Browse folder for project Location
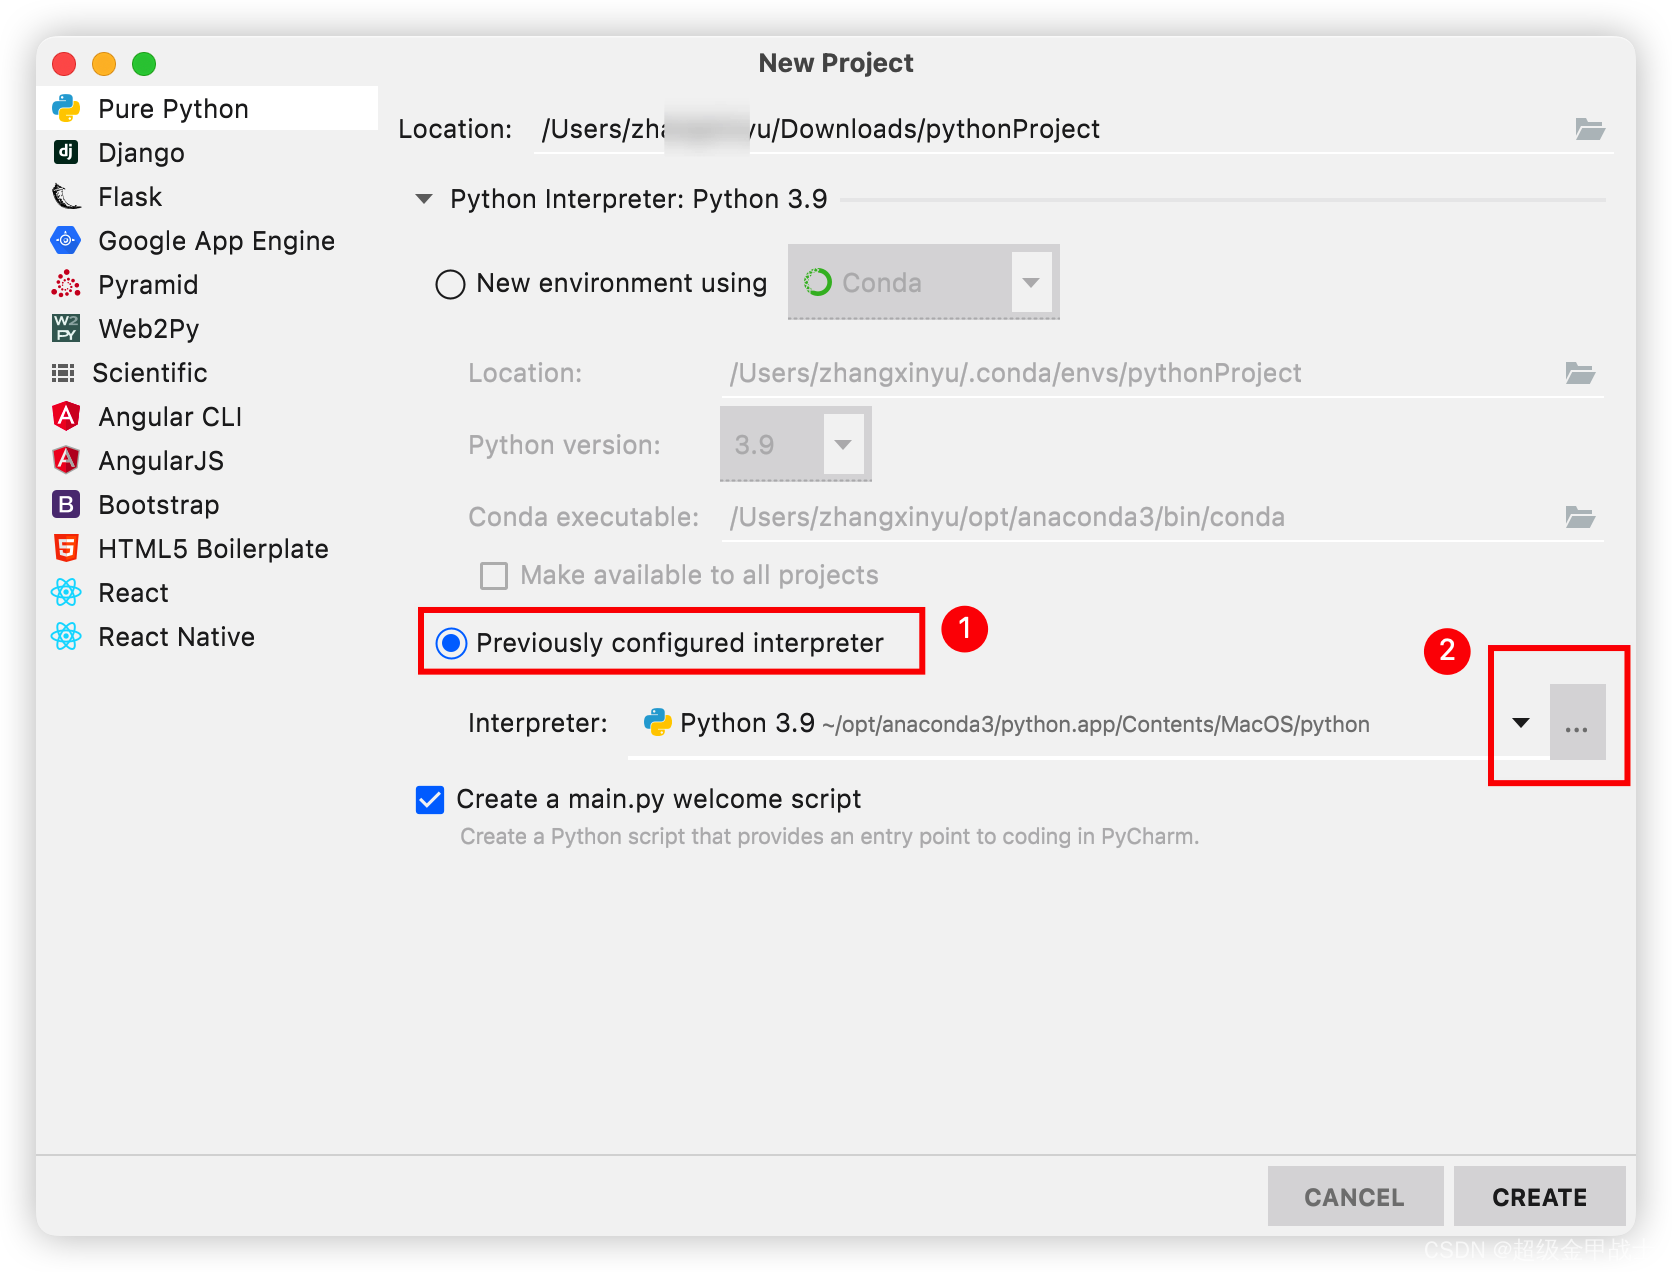Viewport: 1672px width, 1272px height. (x=1589, y=129)
